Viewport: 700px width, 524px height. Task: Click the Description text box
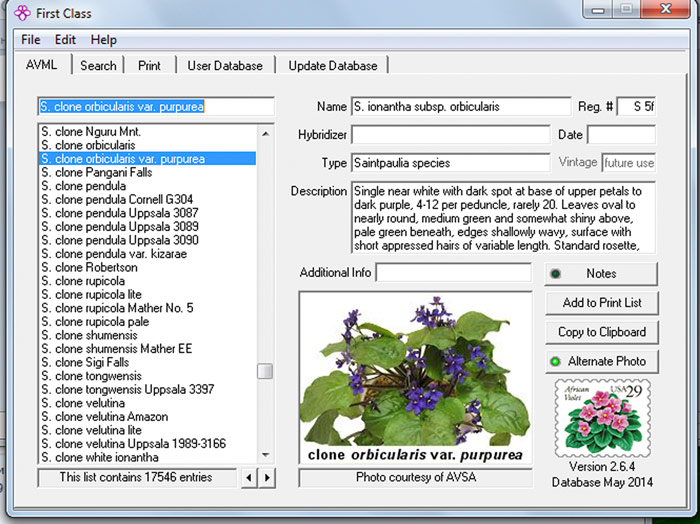click(x=504, y=218)
